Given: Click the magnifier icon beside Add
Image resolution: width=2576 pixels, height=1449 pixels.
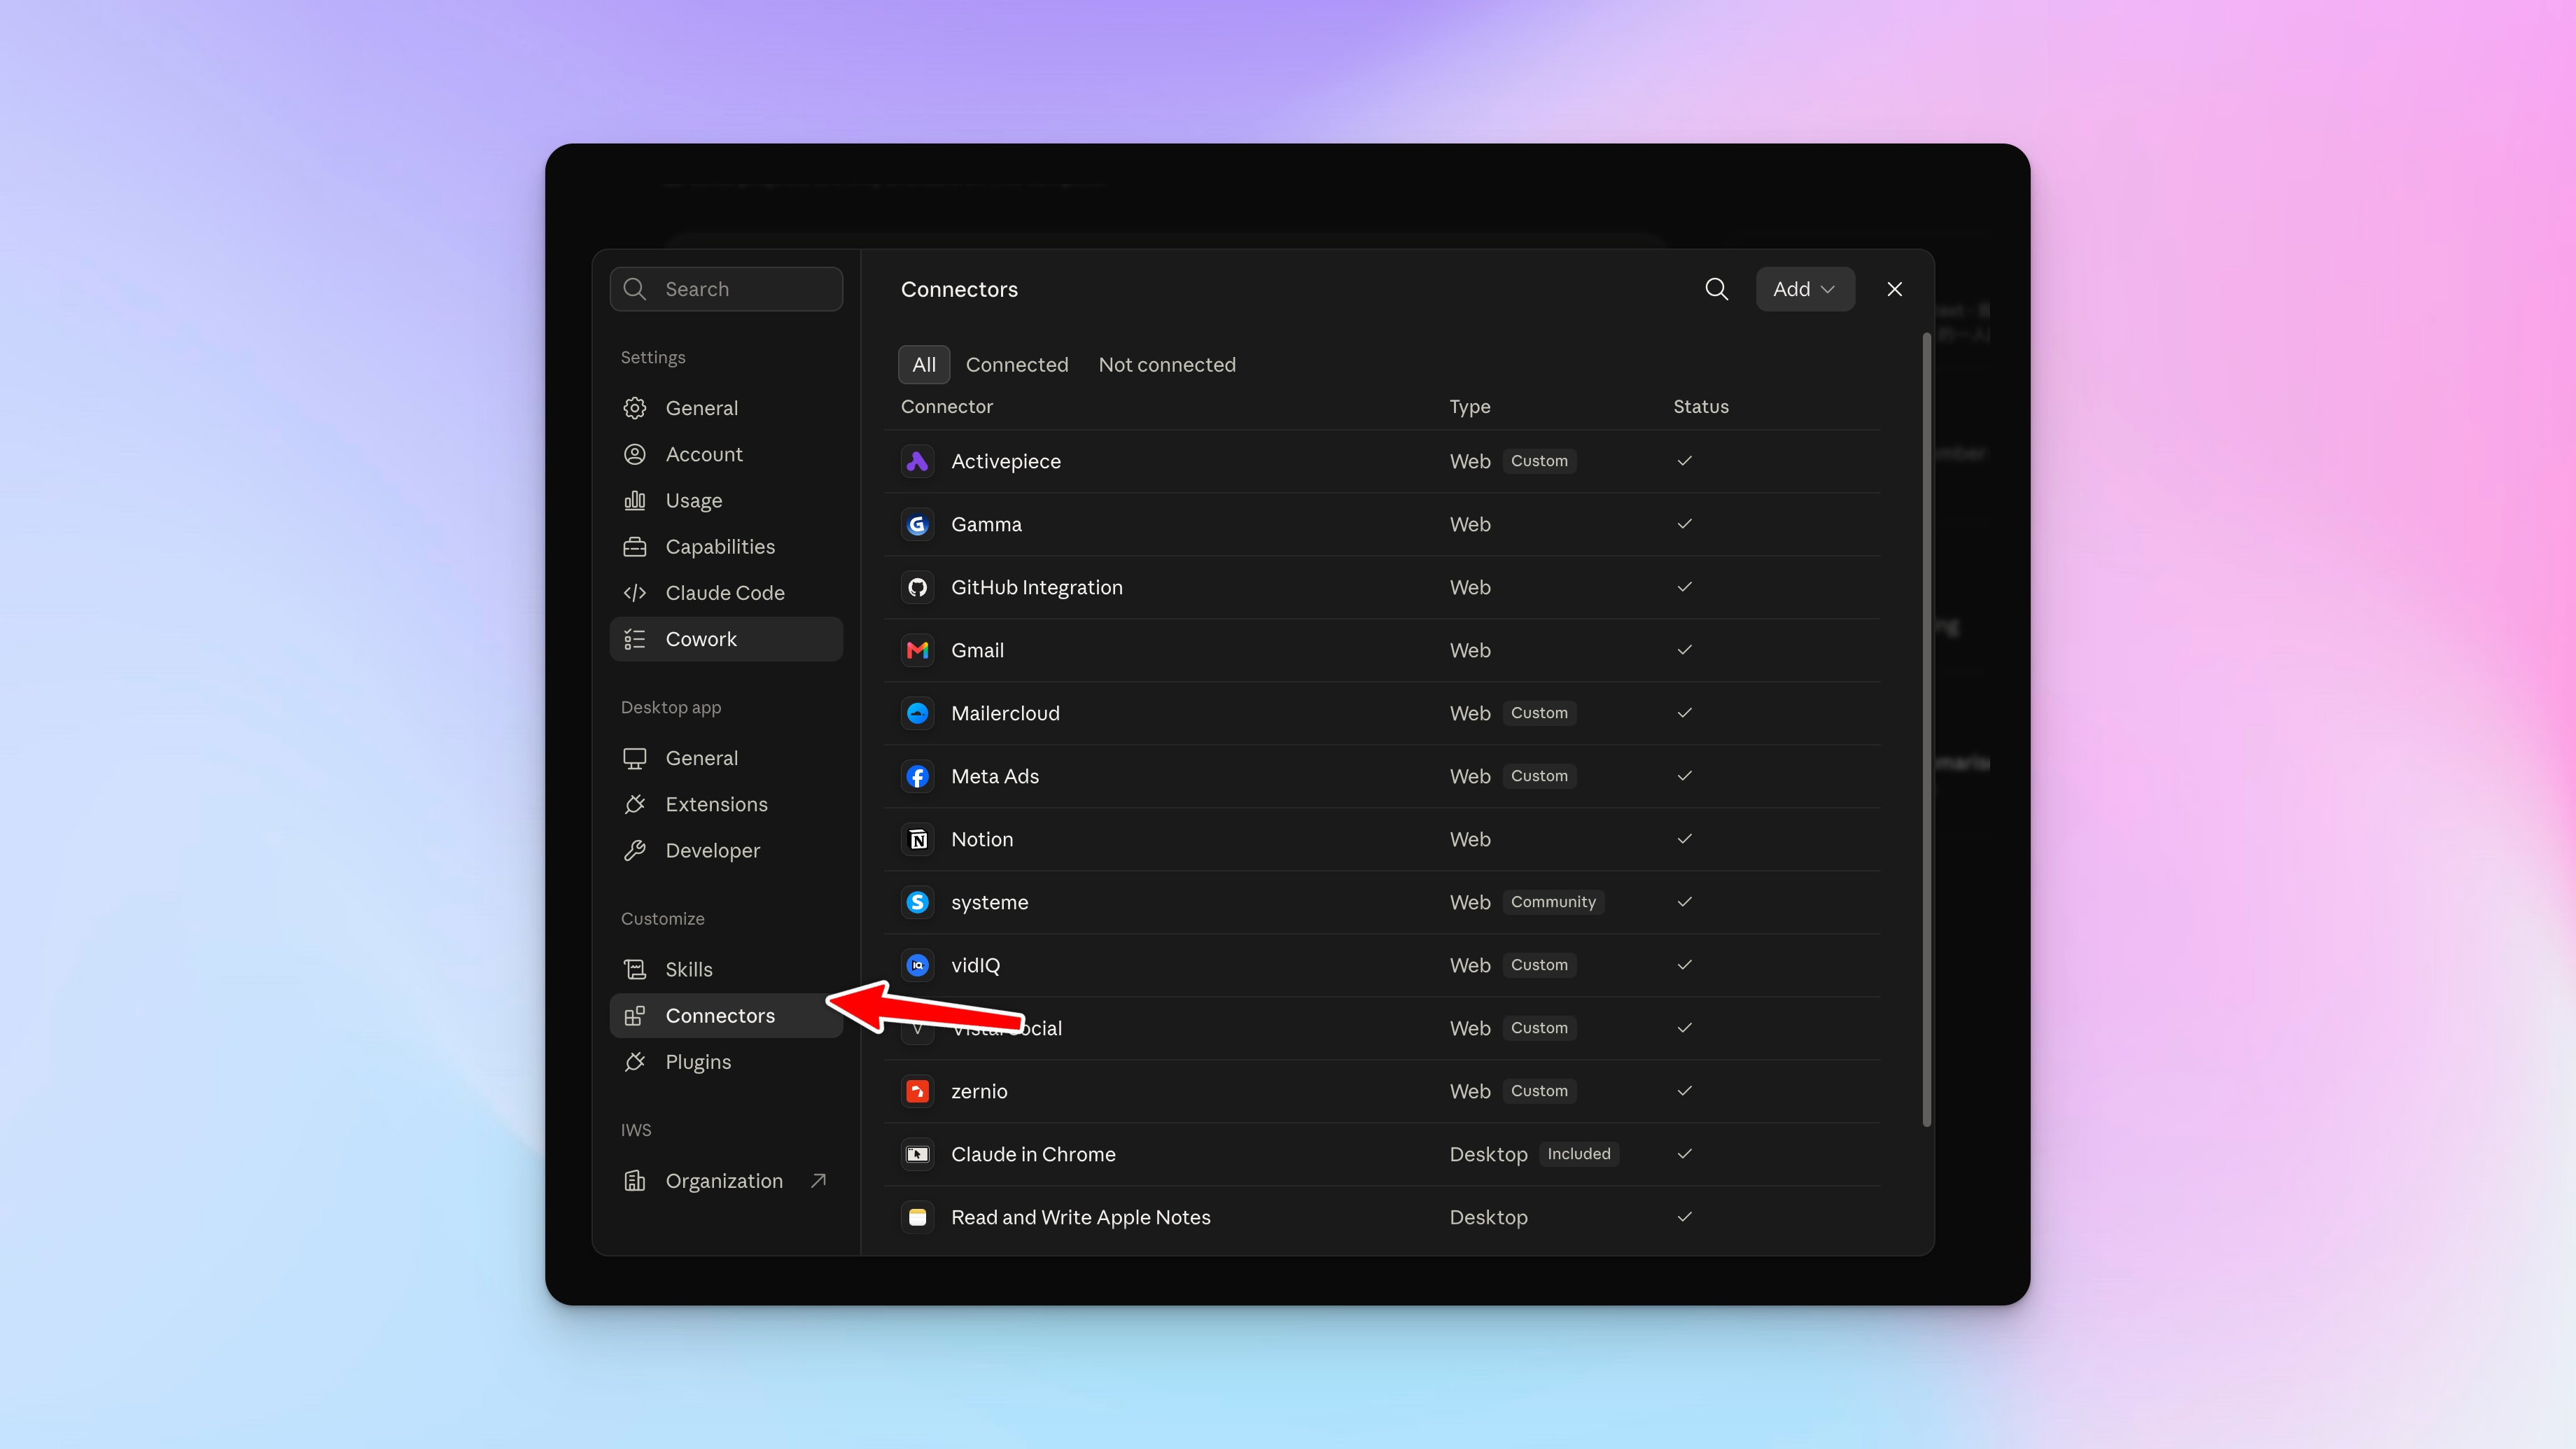Looking at the screenshot, I should pos(1716,289).
